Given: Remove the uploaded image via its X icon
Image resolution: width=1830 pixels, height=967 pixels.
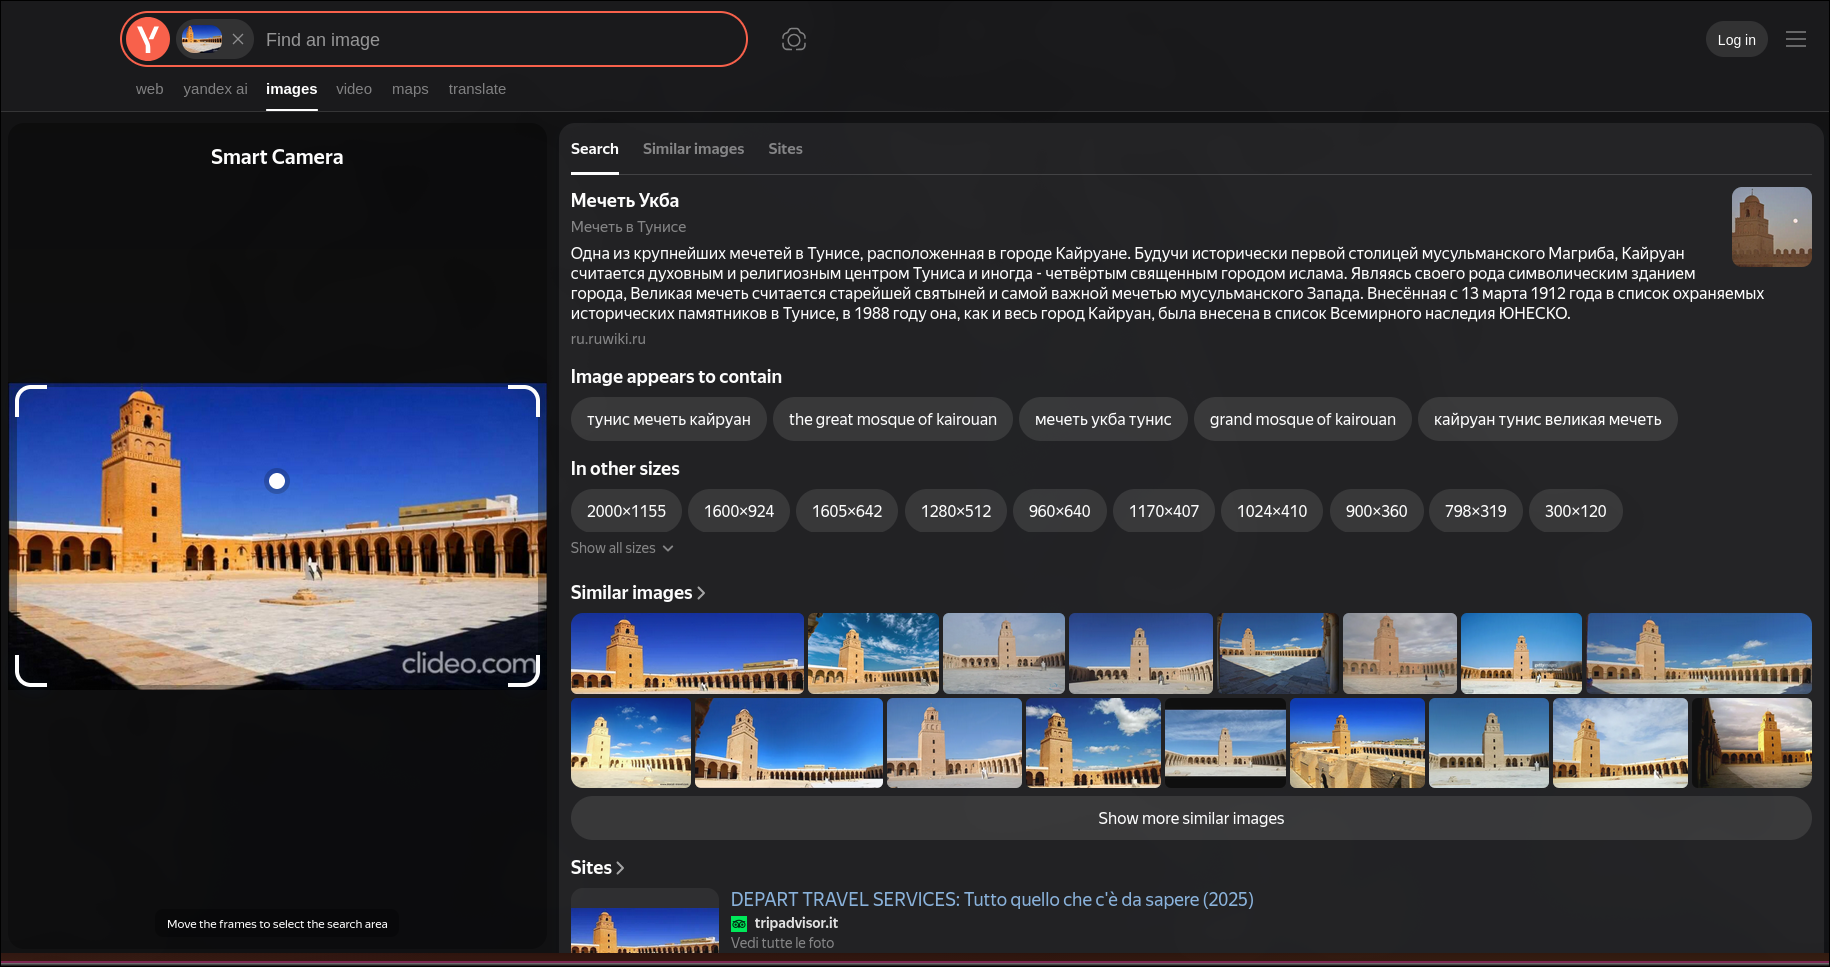Looking at the screenshot, I should tap(238, 39).
